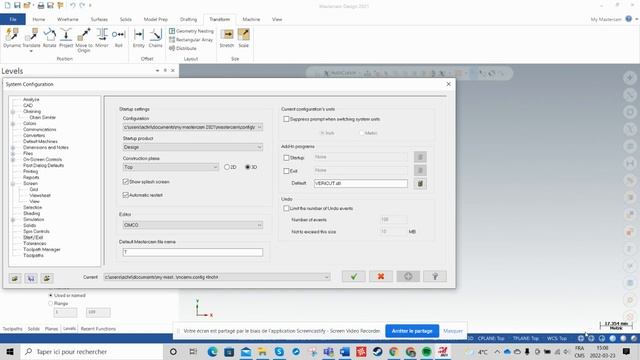
Task: Click the red X cancel button
Action: pyautogui.click(x=381, y=276)
